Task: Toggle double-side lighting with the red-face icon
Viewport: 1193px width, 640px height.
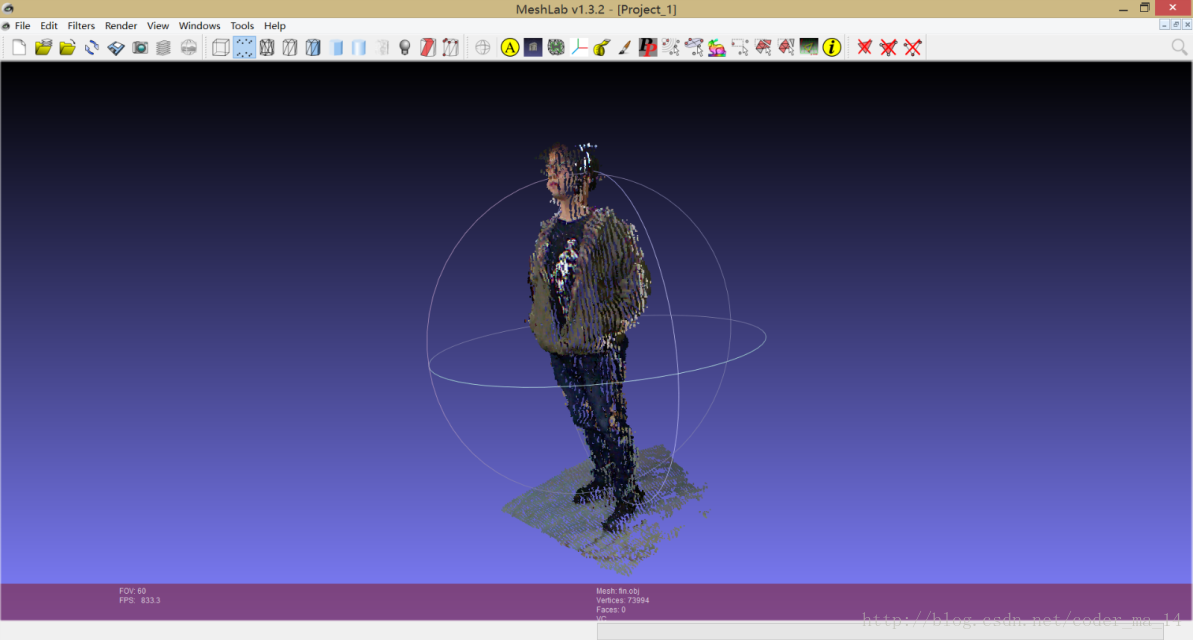Action: pyautogui.click(x=428, y=48)
